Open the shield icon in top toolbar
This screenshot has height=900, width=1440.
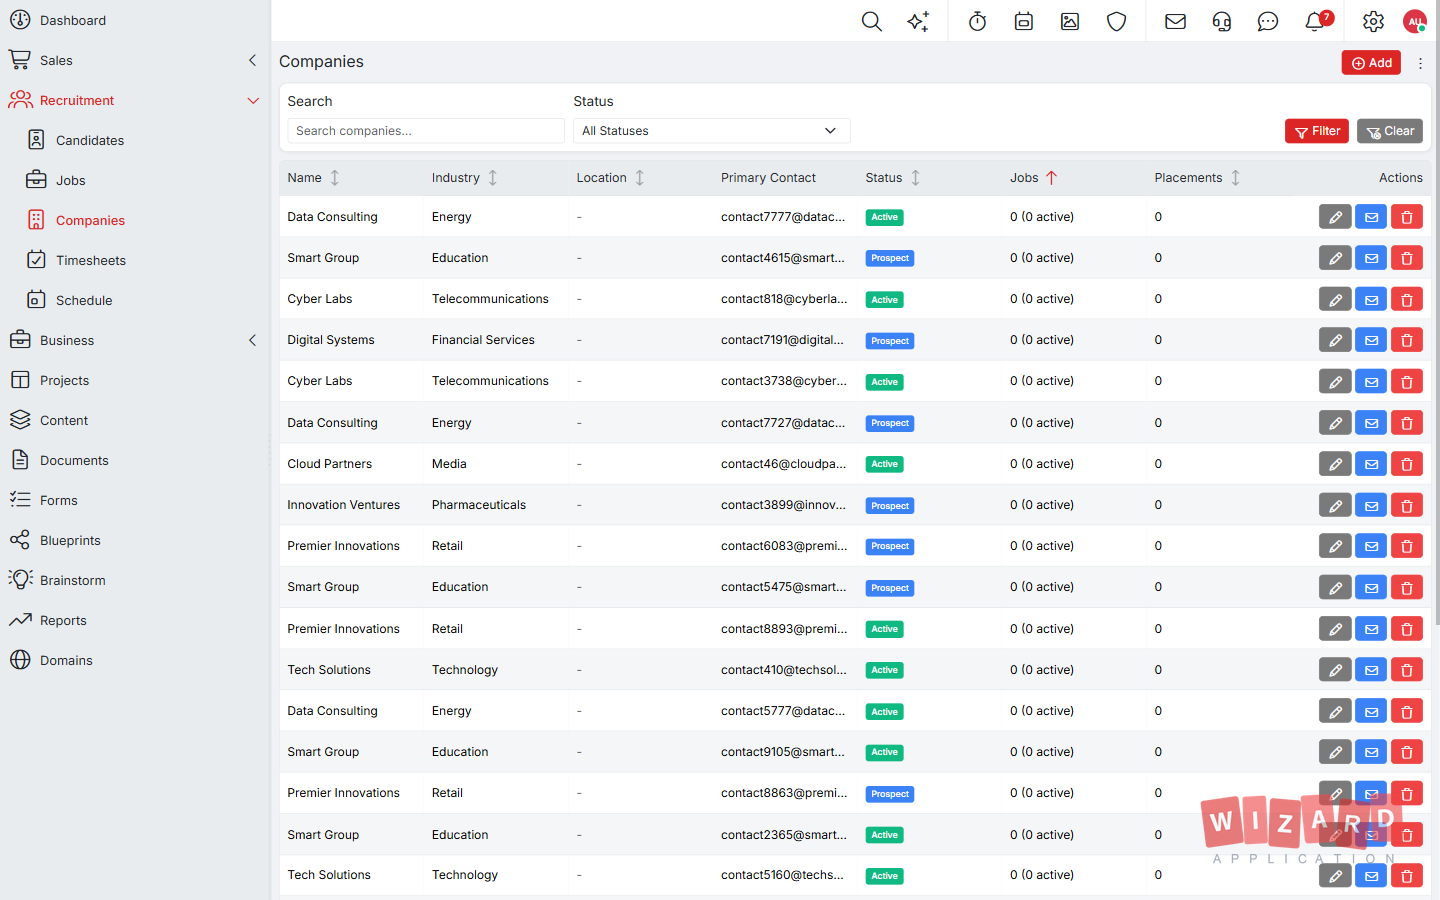point(1117,21)
